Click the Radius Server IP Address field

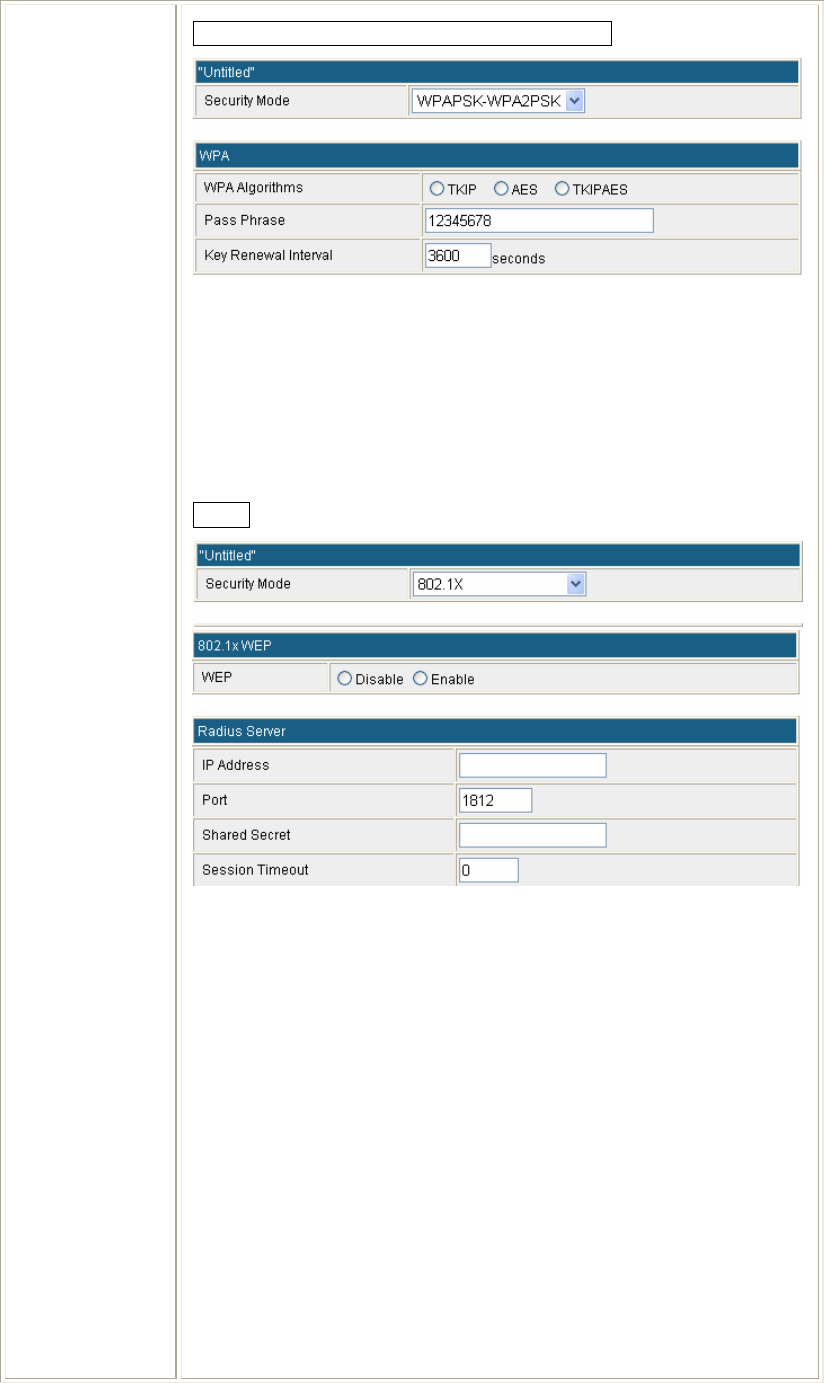pyautogui.click(x=532, y=765)
